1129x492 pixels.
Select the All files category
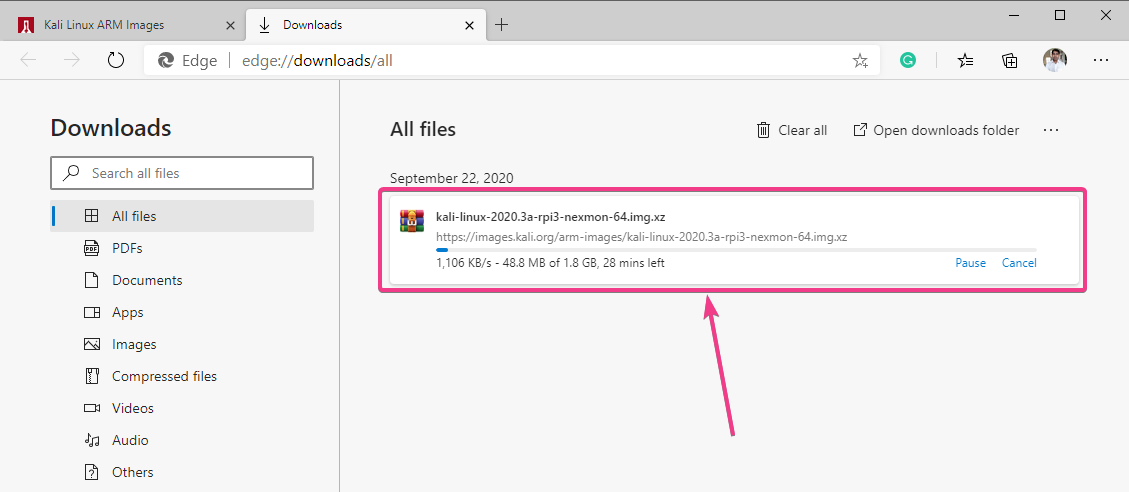(x=182, y=216)
